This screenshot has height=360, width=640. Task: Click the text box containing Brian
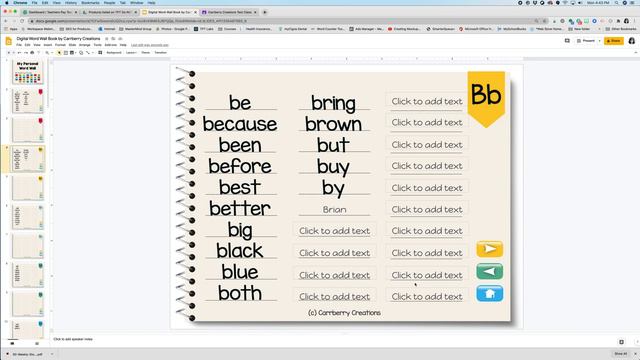334,209
